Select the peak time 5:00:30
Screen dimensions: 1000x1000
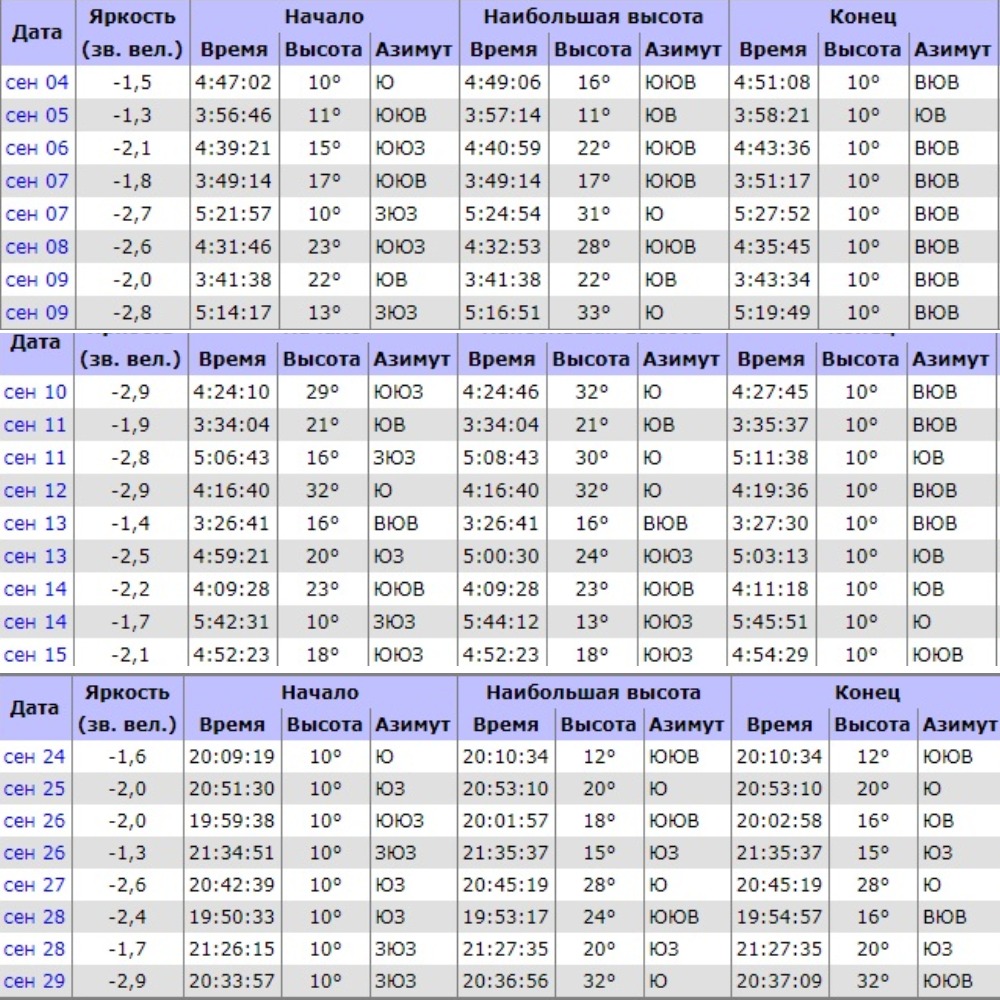click(501, 556)
